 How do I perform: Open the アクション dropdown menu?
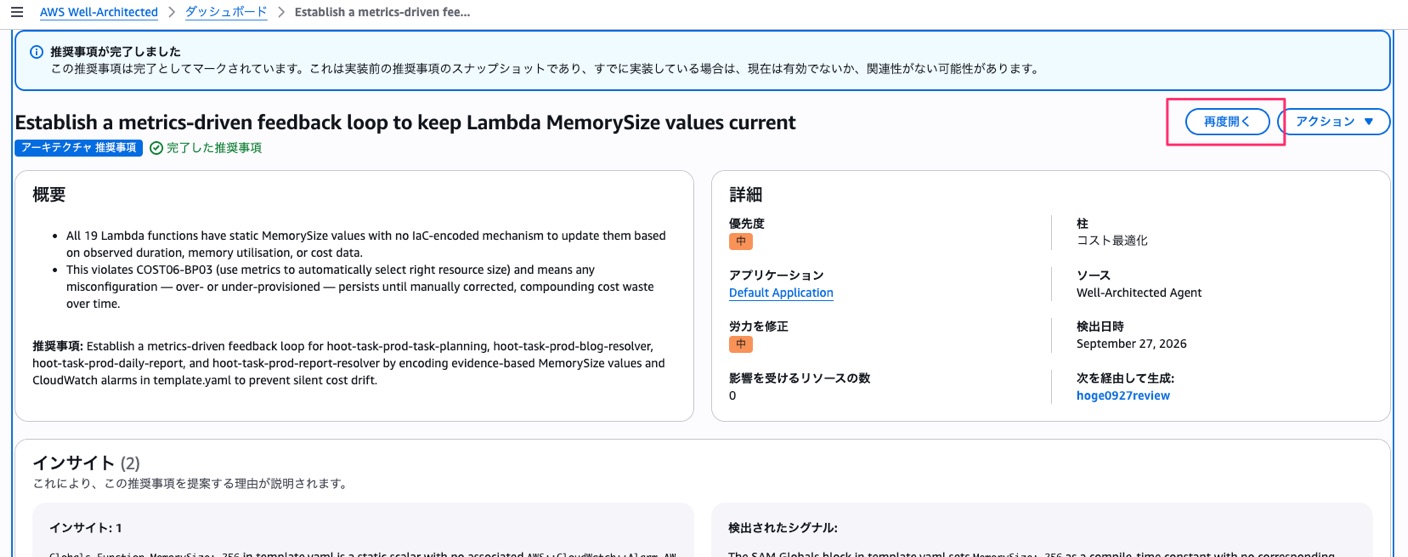coord(1334,122)
